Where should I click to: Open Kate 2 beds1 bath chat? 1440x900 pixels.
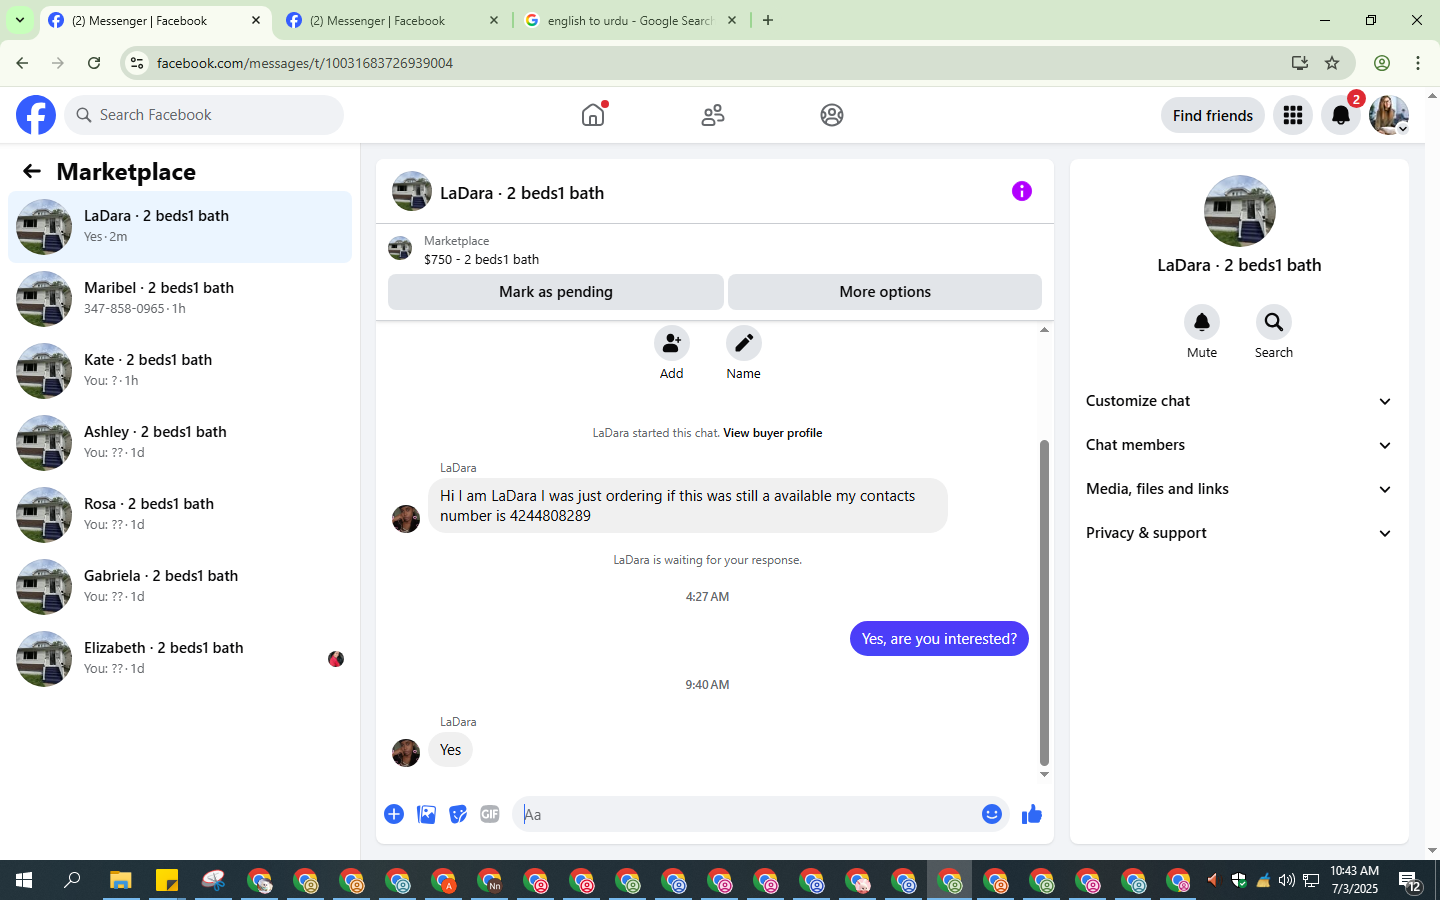pos(180,371)
